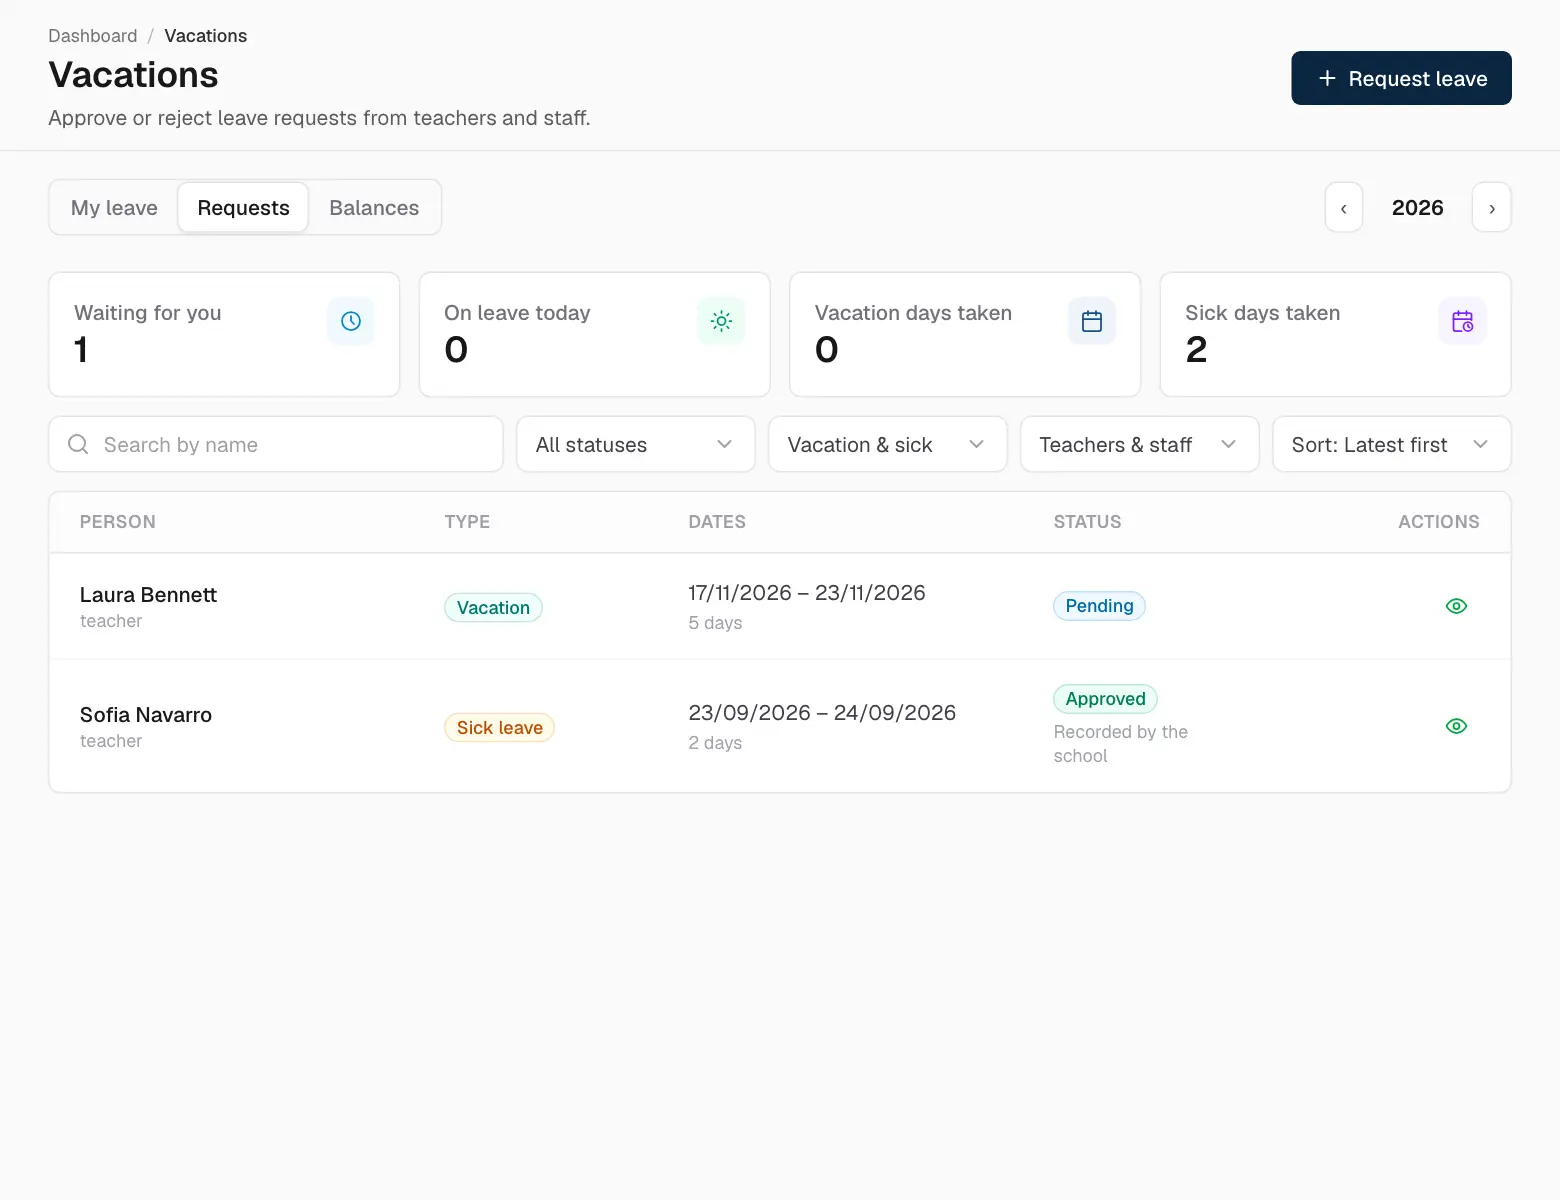
Task: Switch to the Balances tab
Action: click(374, 207)
